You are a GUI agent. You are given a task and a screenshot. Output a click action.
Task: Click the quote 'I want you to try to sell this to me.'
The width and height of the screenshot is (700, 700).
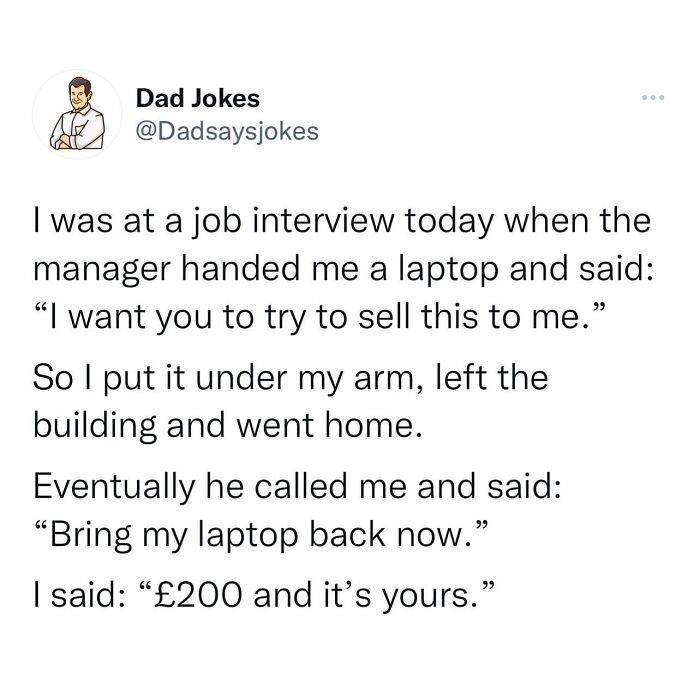pyautogui.click(x=320, y=318)
